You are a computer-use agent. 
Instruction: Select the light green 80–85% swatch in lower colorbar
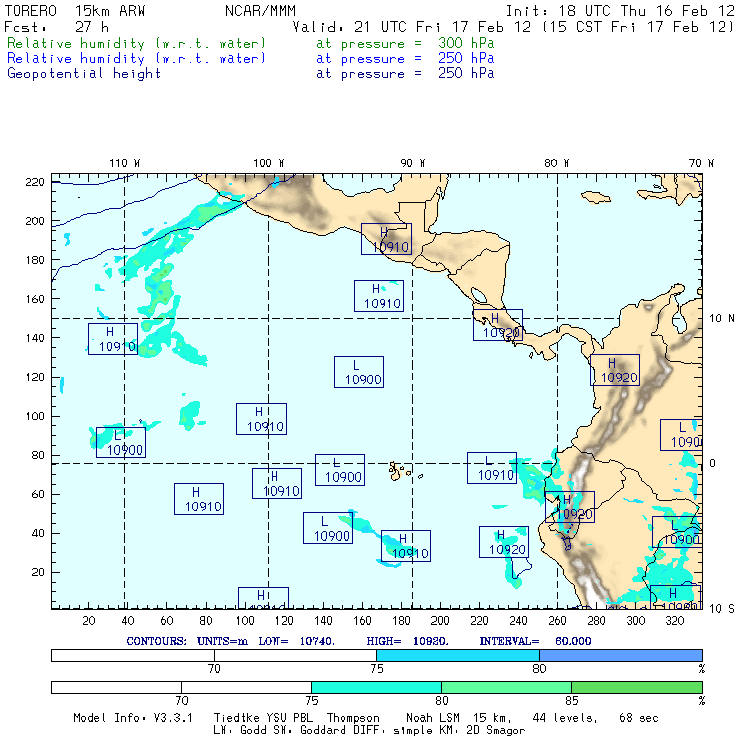click(x=506, y=687)
